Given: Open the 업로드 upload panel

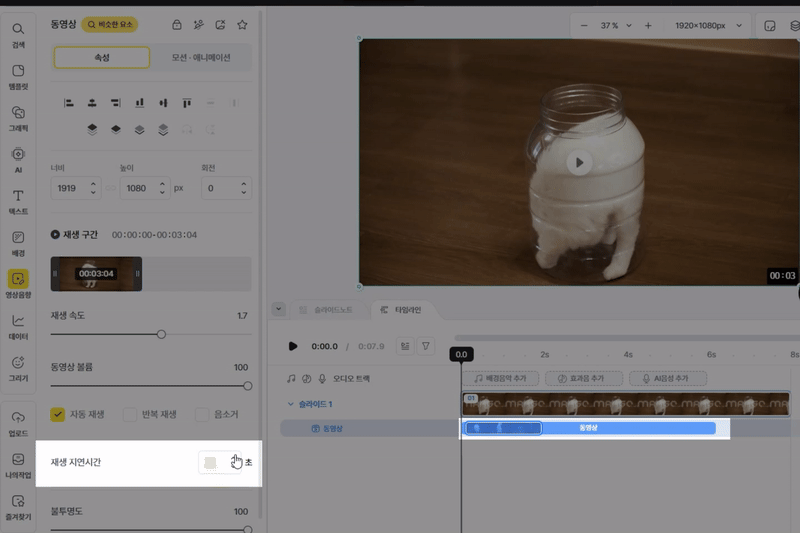Looking at the screenshot, I should (18, 422).
